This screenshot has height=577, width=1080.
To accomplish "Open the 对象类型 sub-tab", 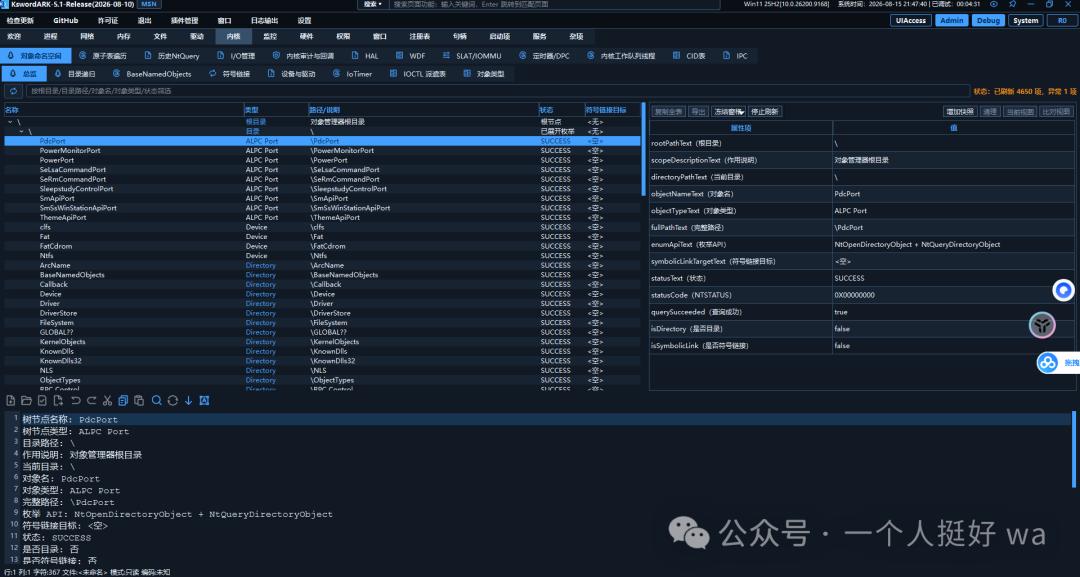I will pos(485,74).
